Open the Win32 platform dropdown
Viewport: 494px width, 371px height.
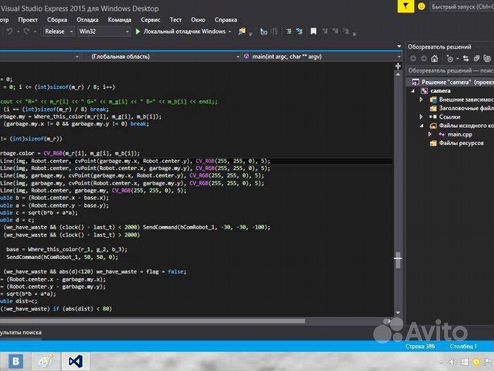[x=103, y=32]
